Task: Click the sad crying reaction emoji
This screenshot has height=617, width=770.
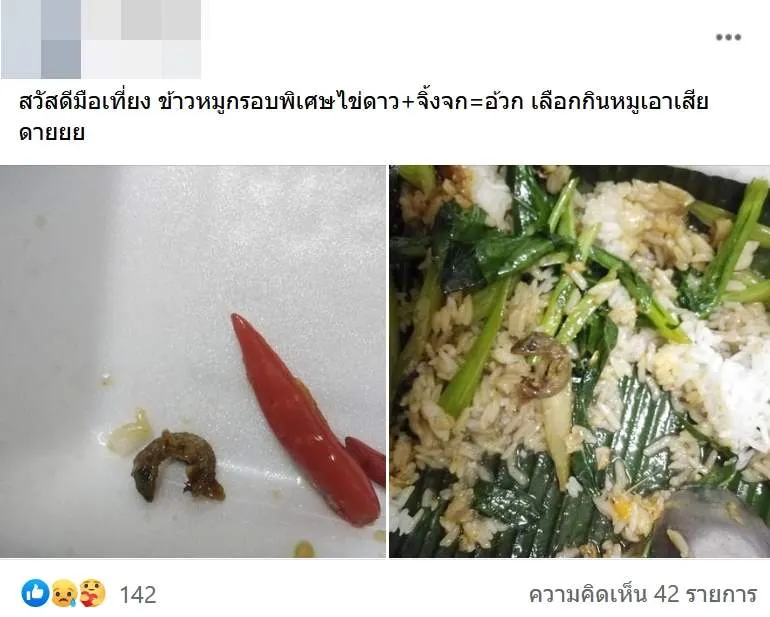Action: (x=64, y=593)
